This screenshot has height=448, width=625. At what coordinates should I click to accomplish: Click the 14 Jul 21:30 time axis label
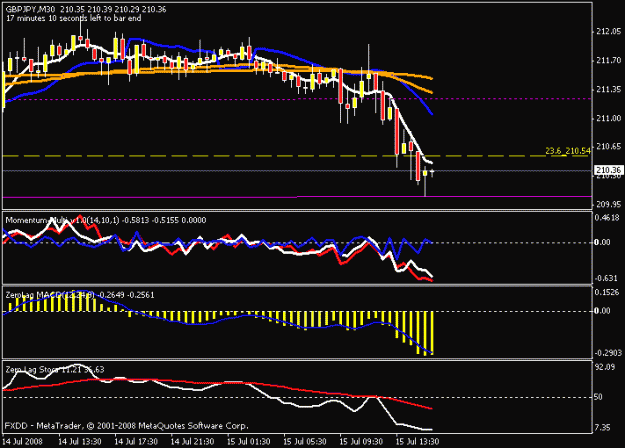tap(192, 442)
